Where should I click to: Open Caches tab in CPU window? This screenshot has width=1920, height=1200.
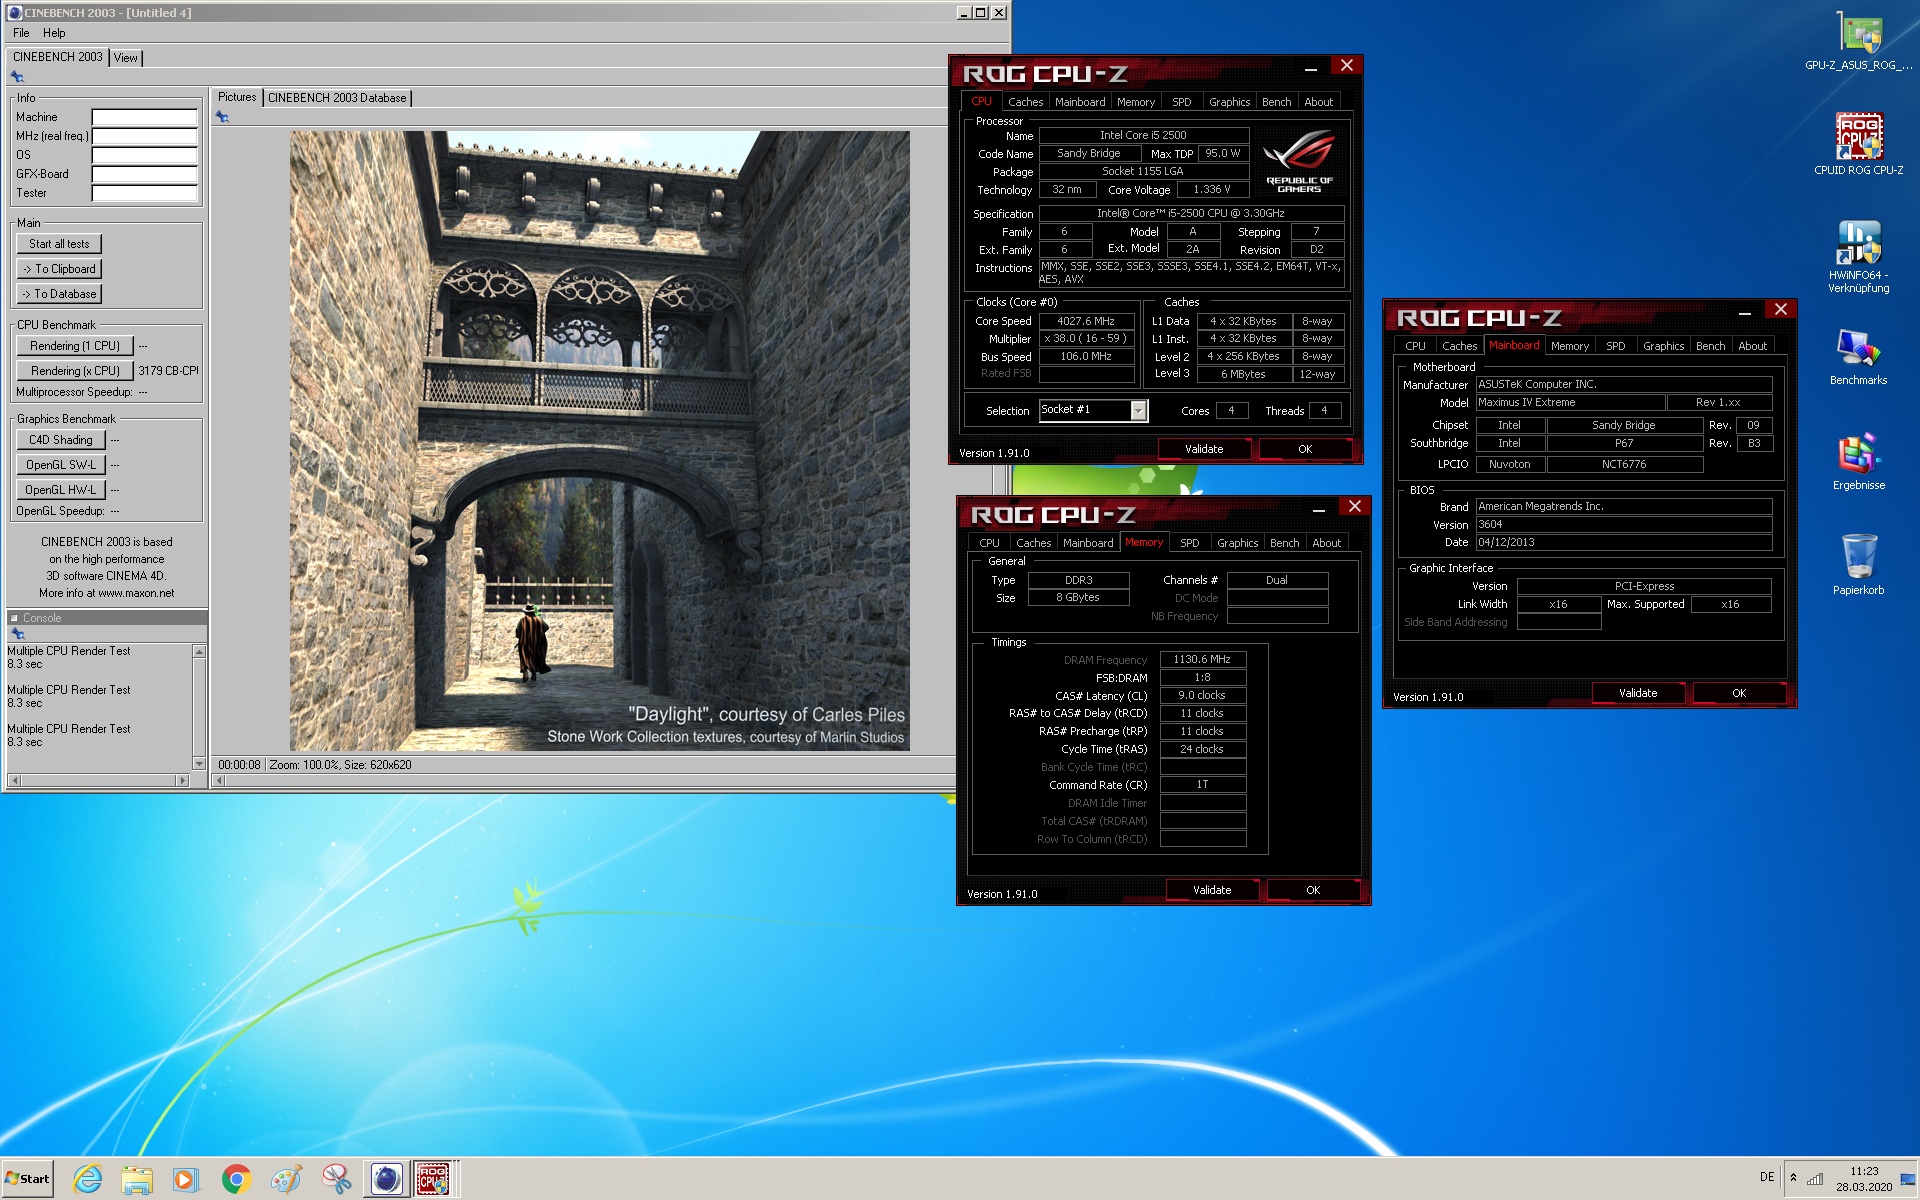(1025, 102)
